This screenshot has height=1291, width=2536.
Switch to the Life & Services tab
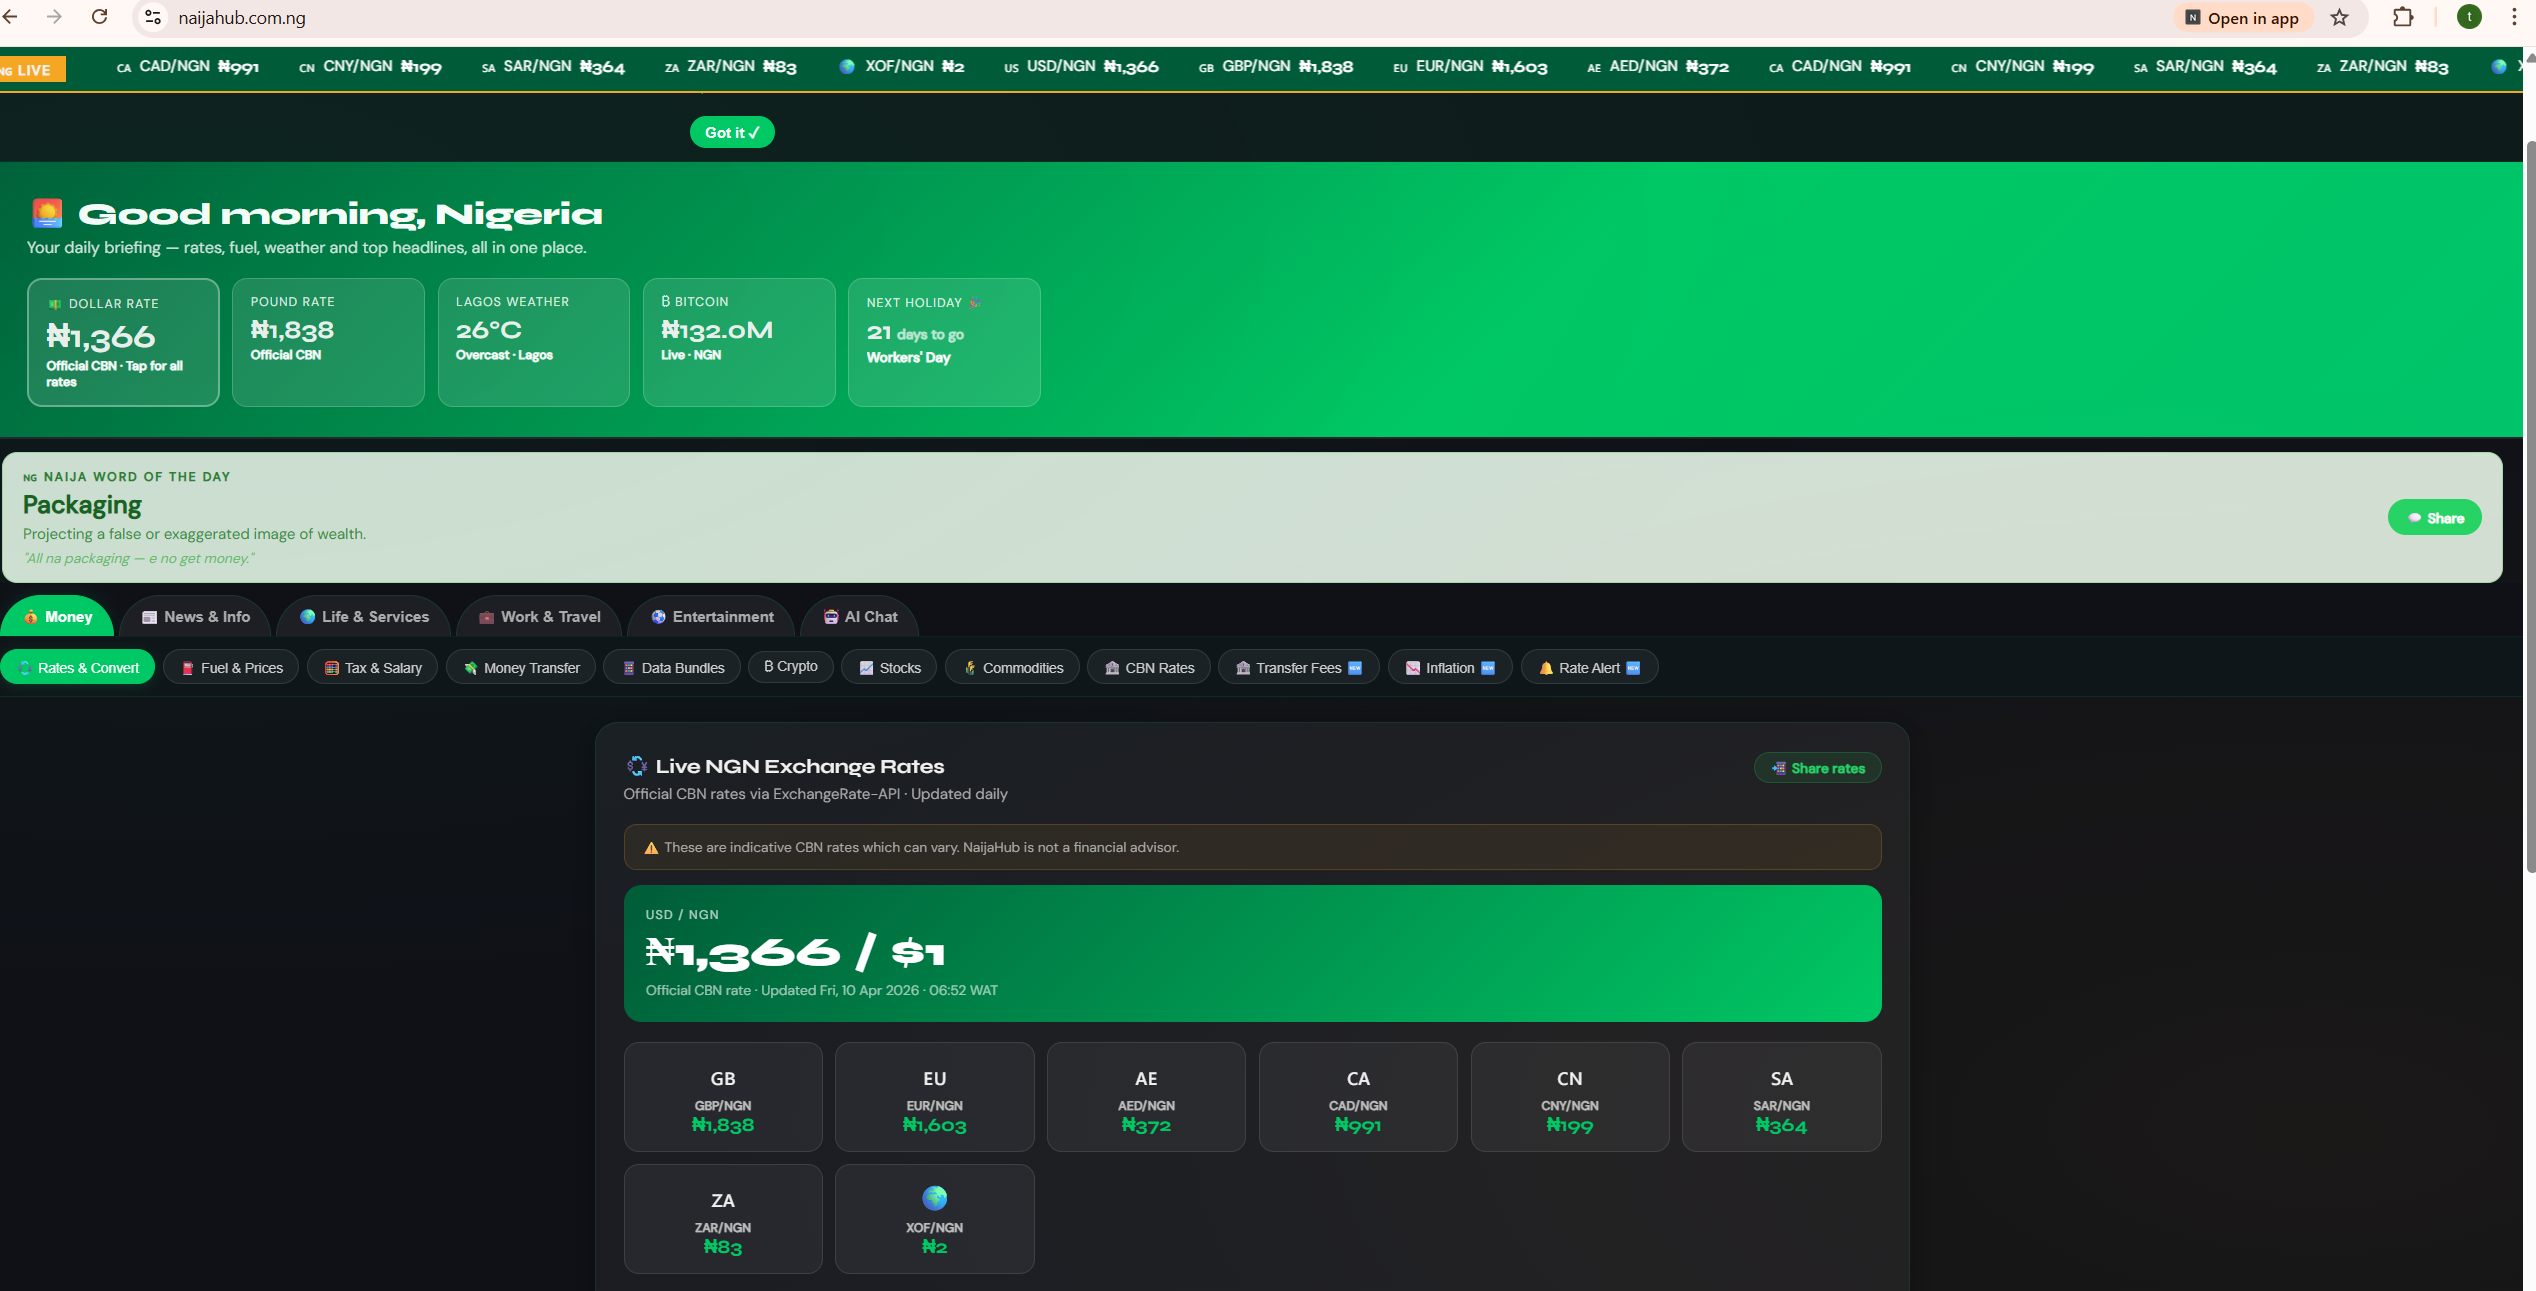click(364, 617)
